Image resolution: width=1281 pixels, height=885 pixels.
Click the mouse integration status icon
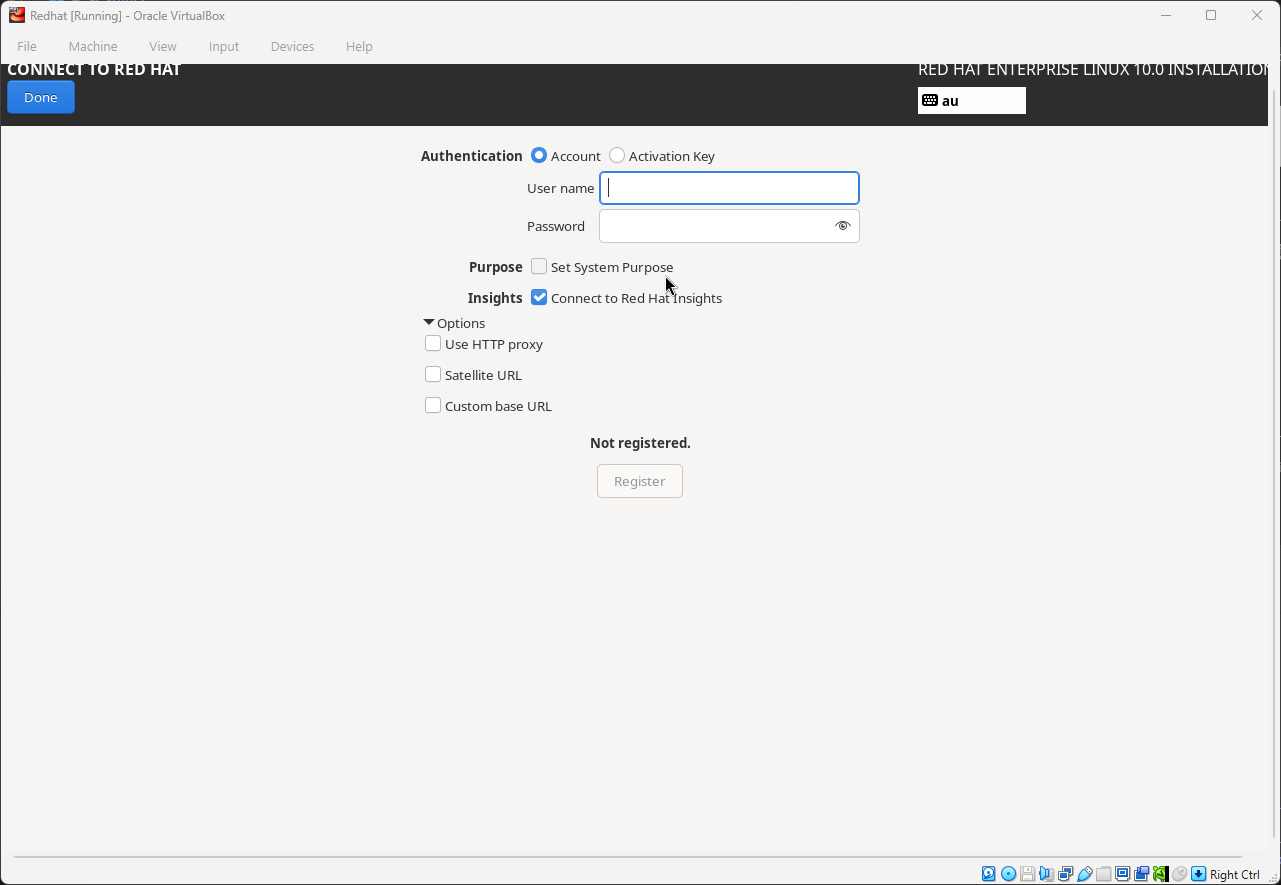(1180, 873)
